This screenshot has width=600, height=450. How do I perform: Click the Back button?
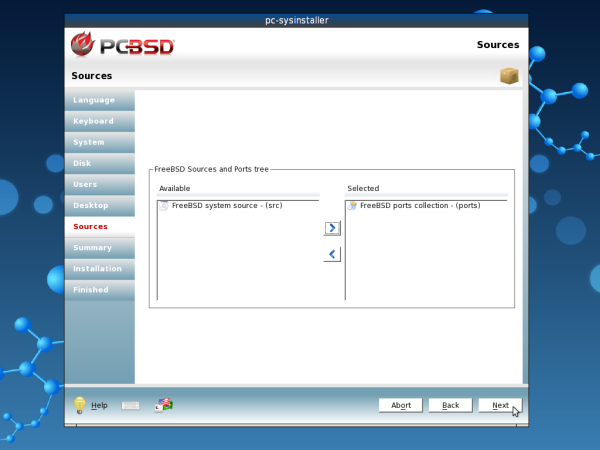450,405
